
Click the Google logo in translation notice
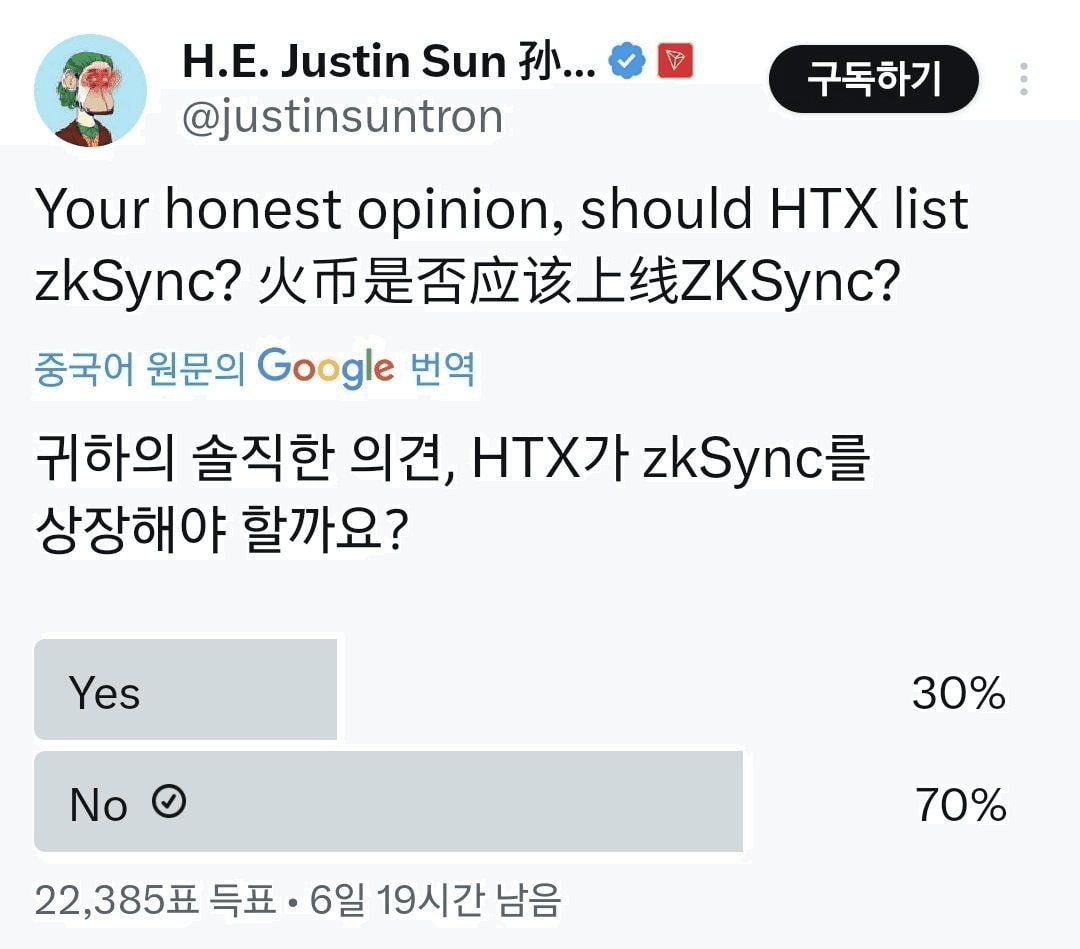[x=326, y=369]
